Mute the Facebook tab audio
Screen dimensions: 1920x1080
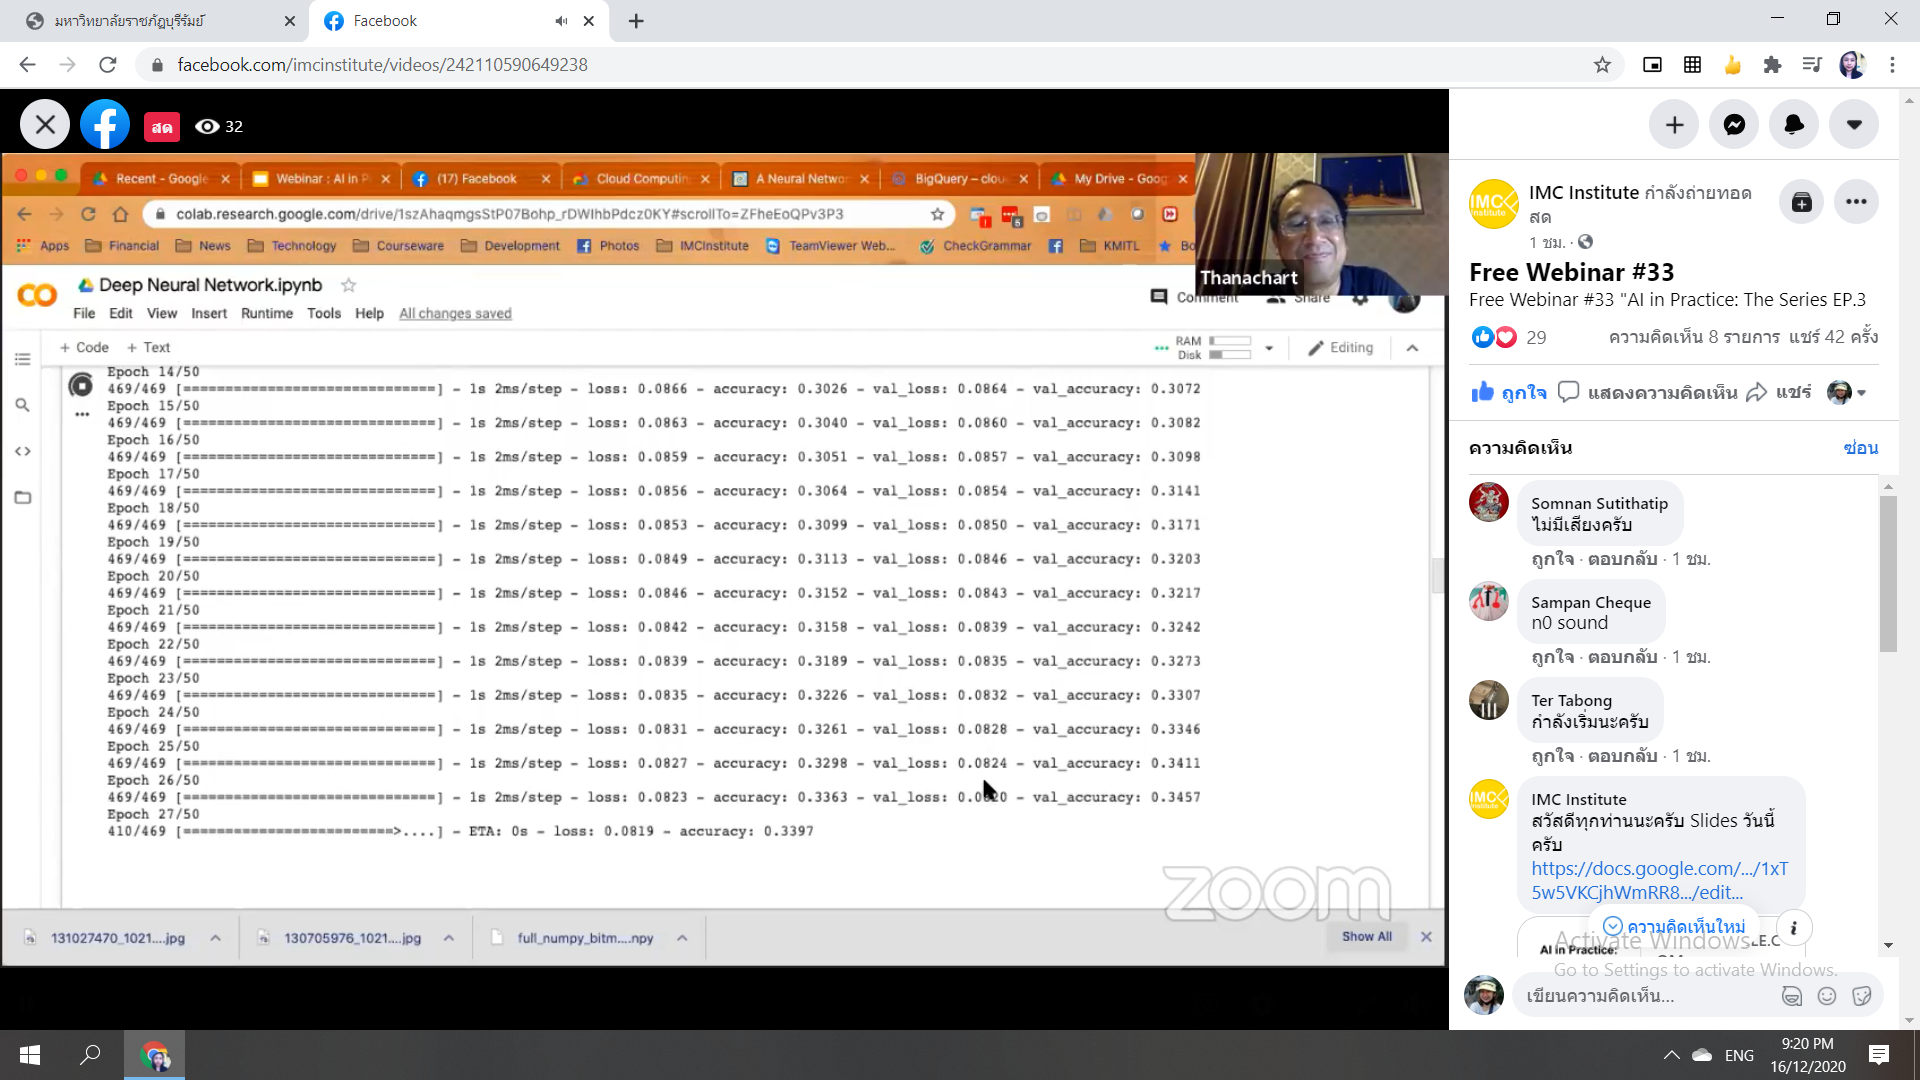pos(561,21)
